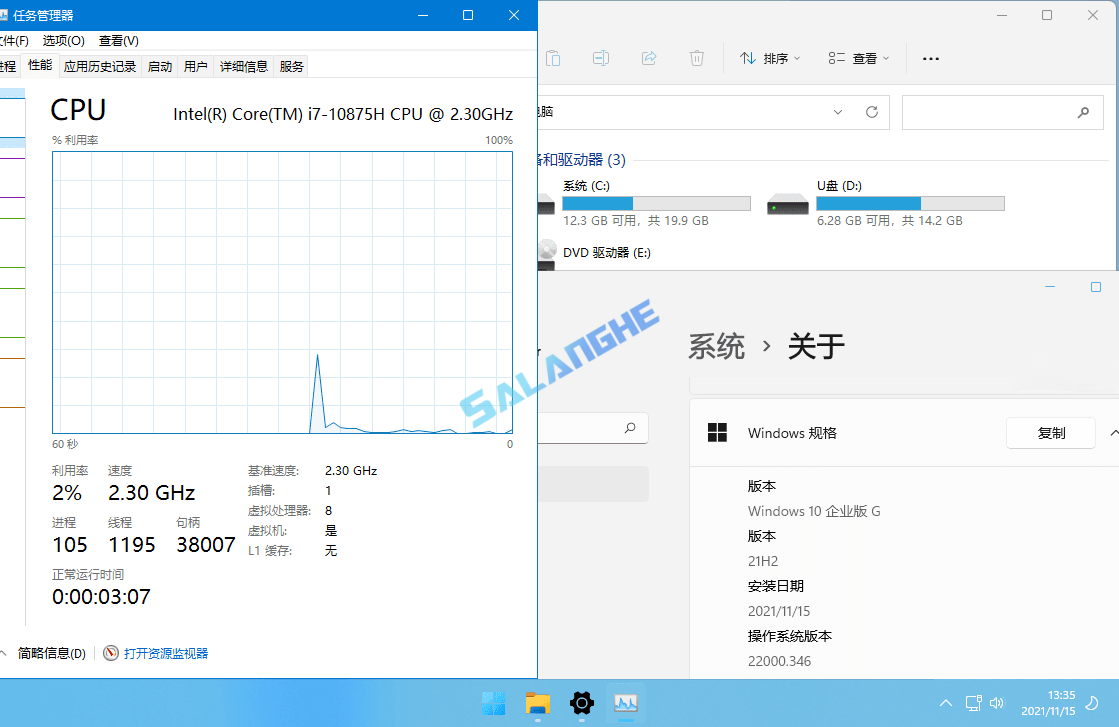Click the Windows logo in Windows 规格

click(717, 433)
